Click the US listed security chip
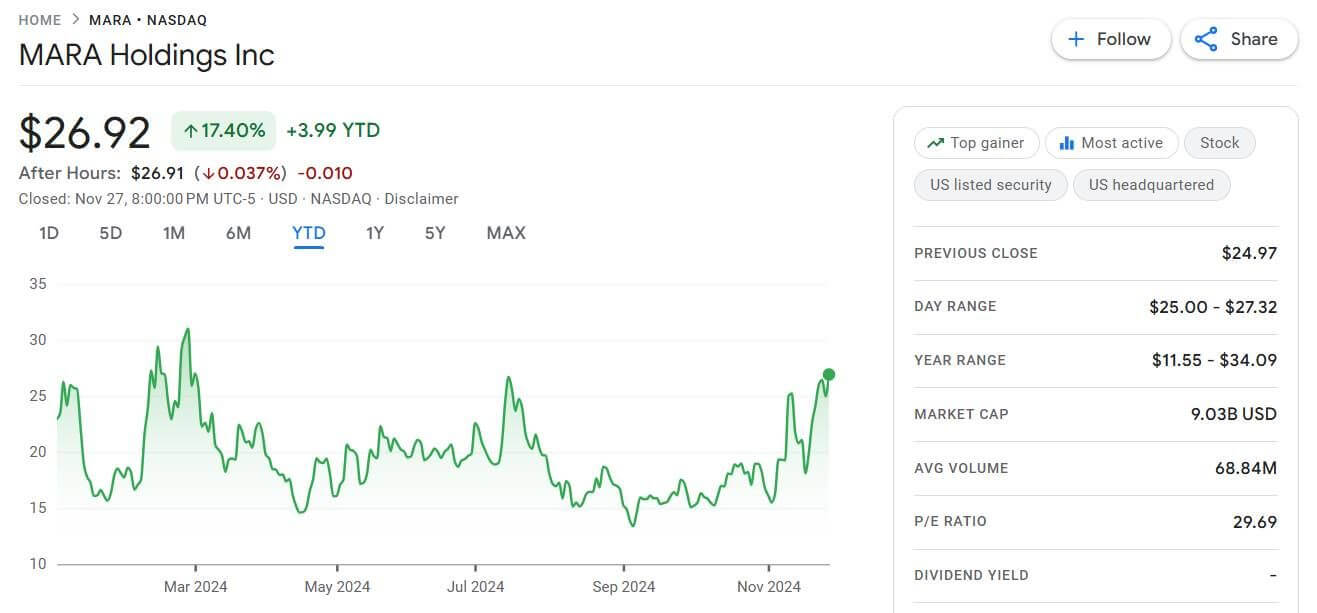 point(990,185)
